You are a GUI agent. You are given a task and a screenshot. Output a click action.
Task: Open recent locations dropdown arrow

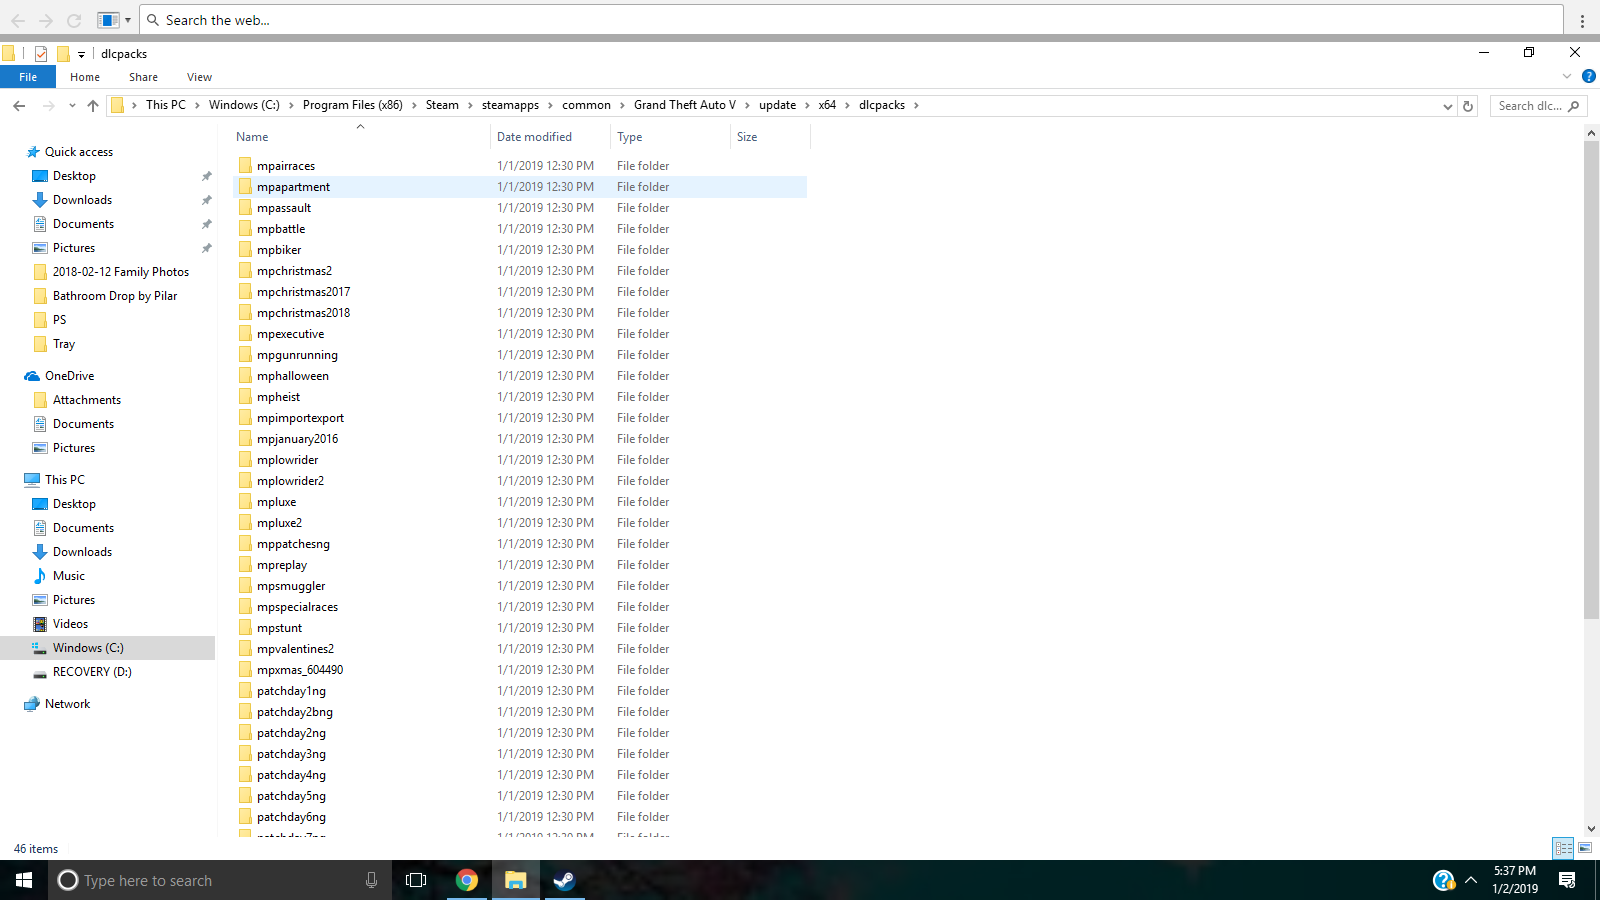click(72, 105)
